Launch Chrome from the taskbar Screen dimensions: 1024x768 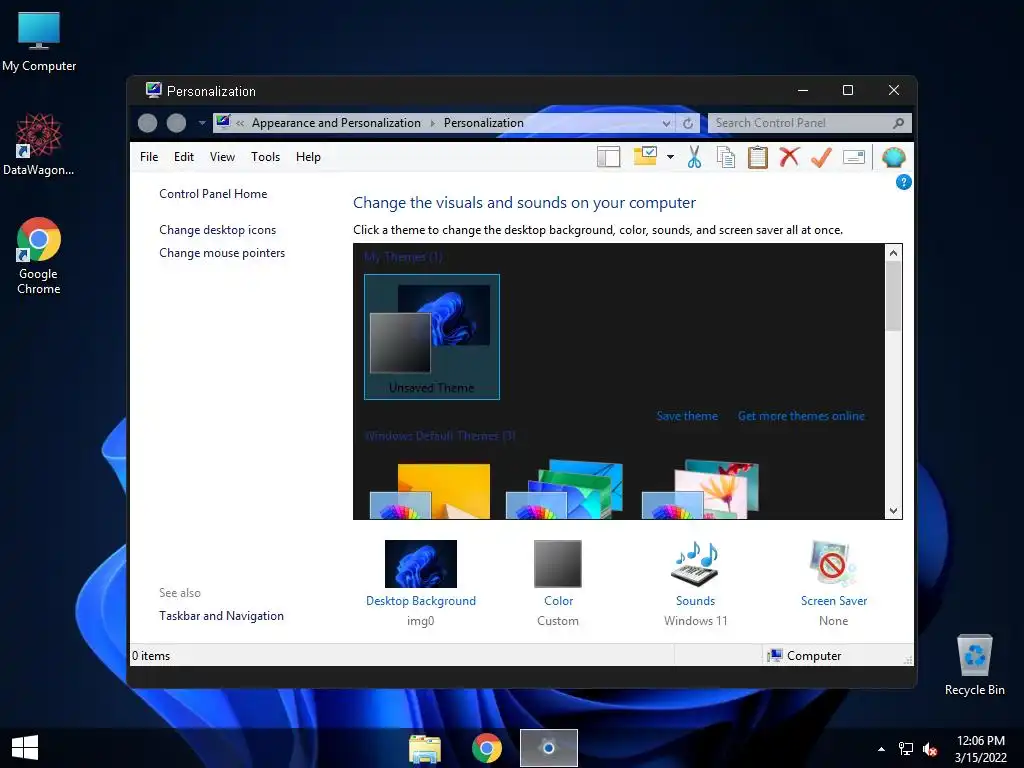point(487,748)
